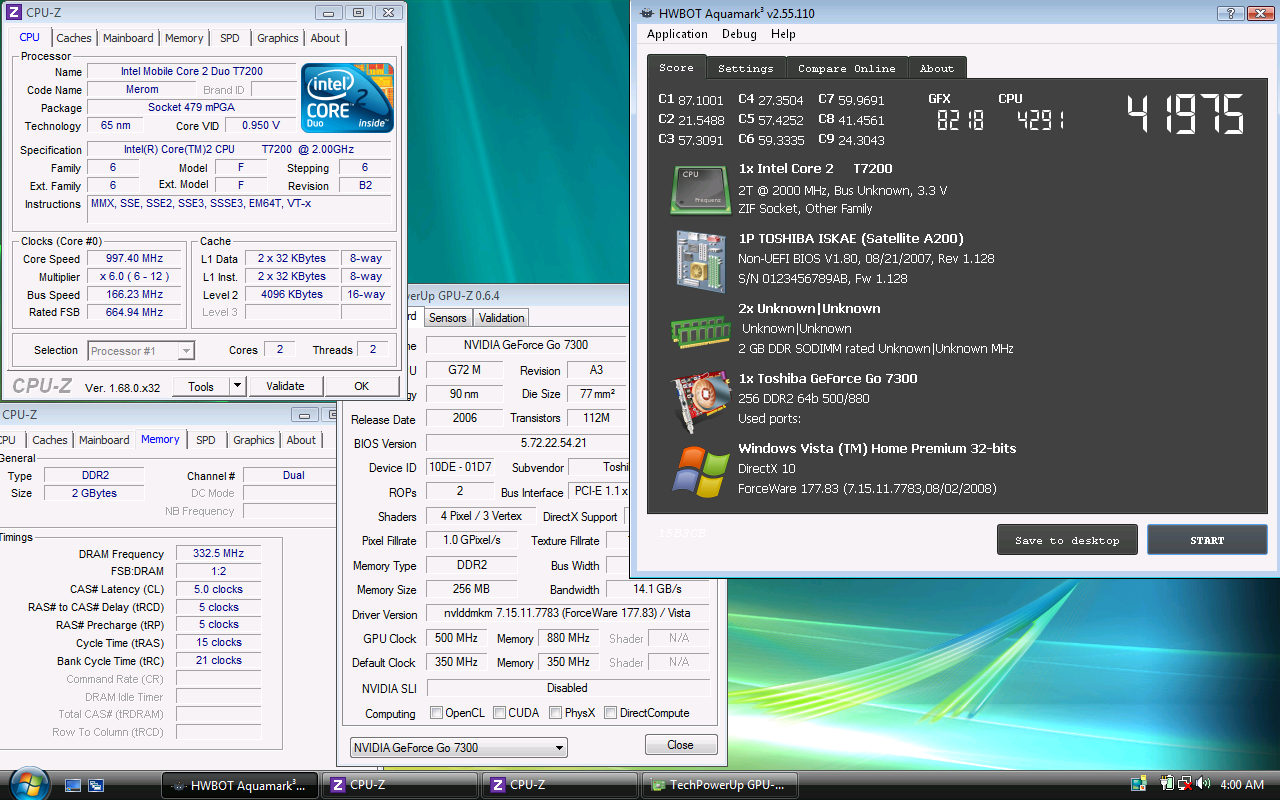Click the Show Desktop quick launch icon
Screen dimensions: 1280x800
tap(73, 785)
